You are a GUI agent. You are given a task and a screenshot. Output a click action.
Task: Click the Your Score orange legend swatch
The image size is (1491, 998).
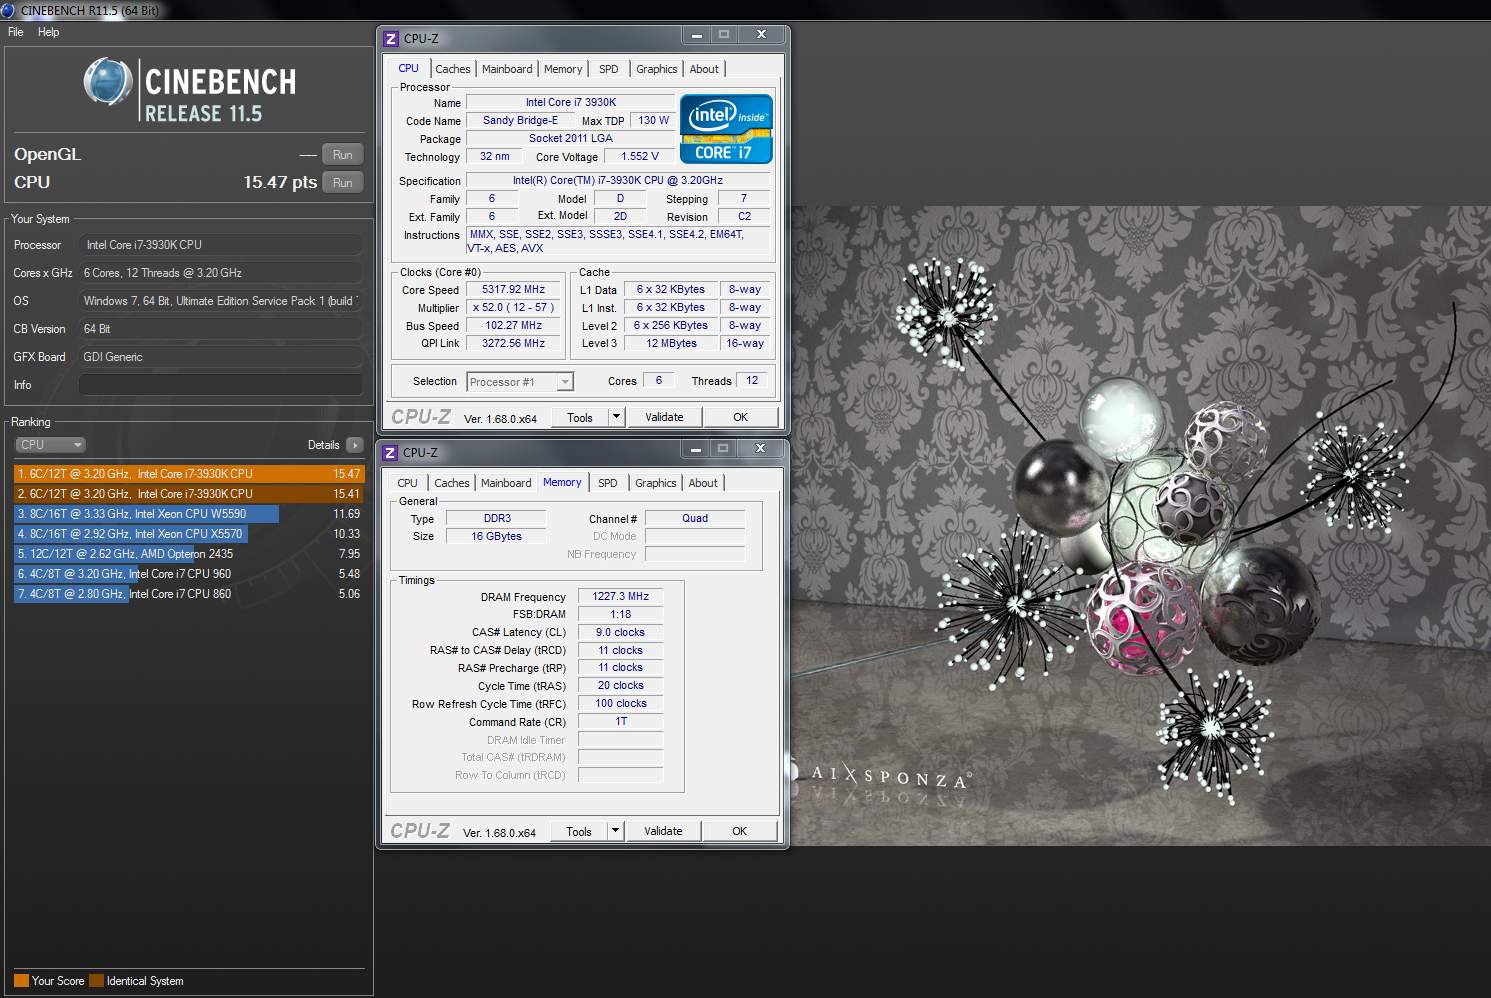click(21, 981)
